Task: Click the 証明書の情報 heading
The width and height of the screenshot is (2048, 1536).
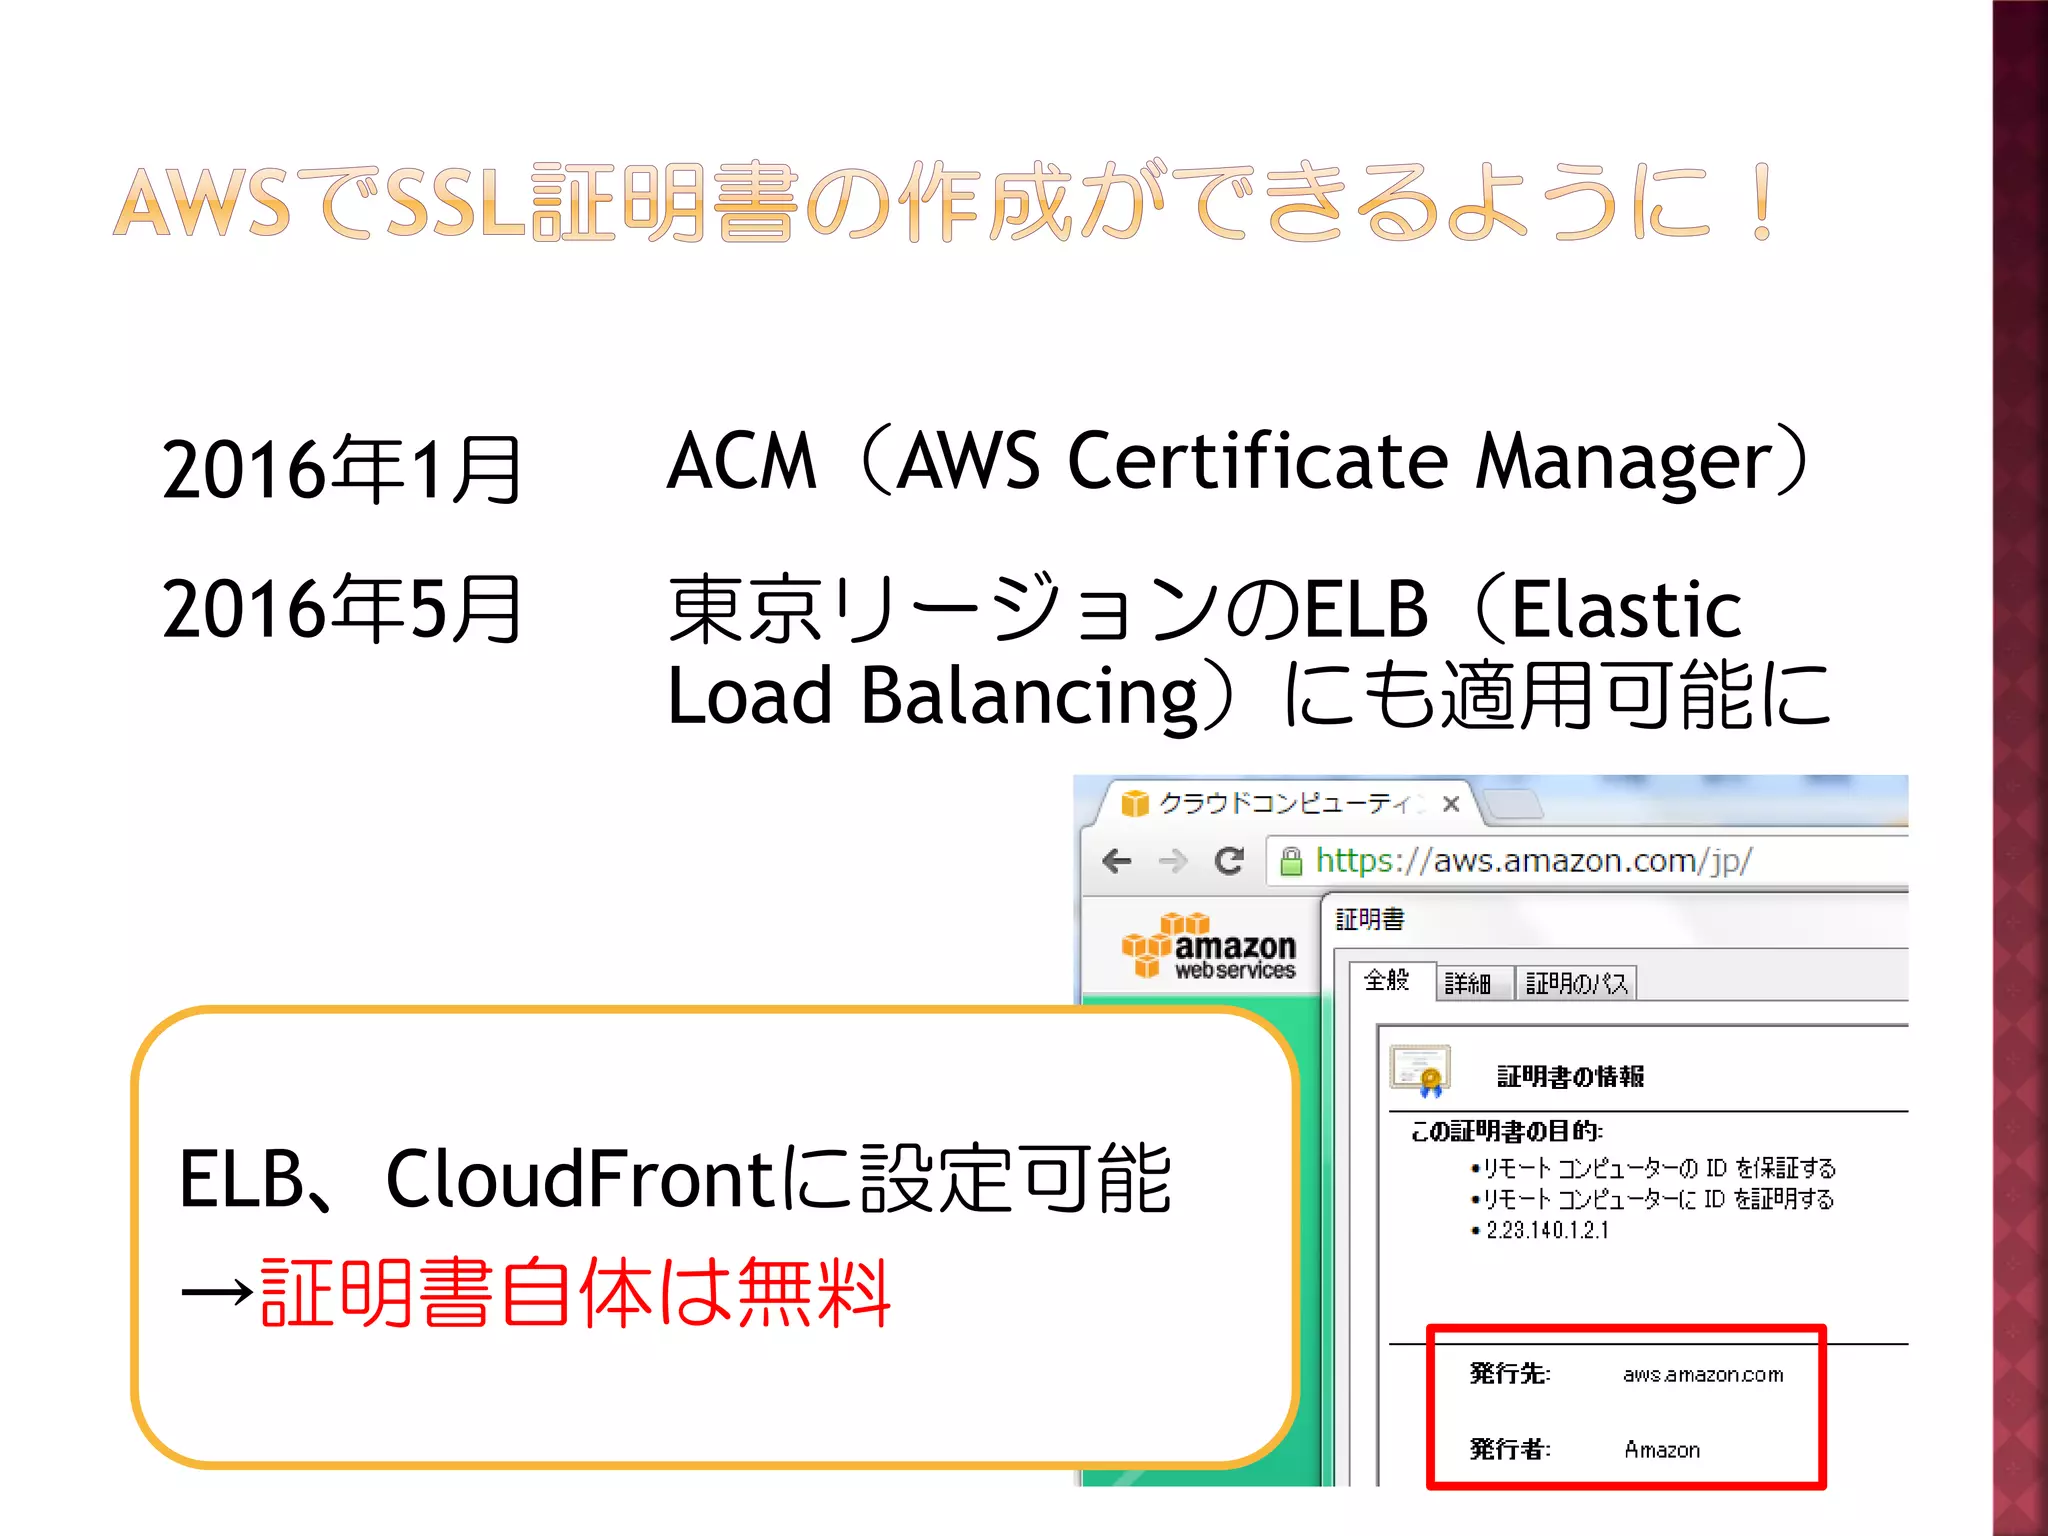Action: (x=1570, y=1076)
